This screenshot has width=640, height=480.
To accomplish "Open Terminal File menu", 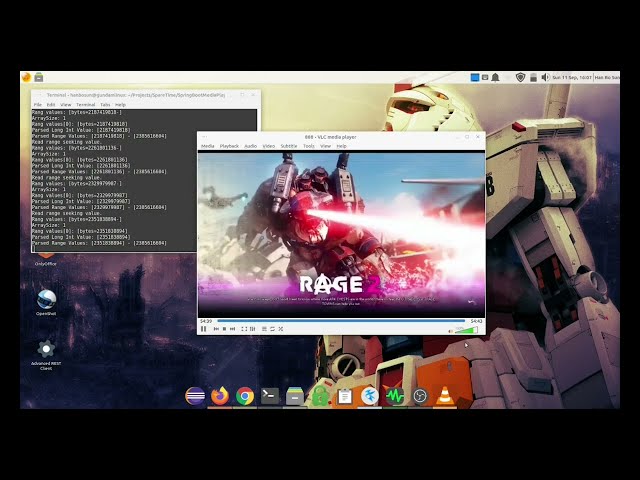I will [38, 105].
